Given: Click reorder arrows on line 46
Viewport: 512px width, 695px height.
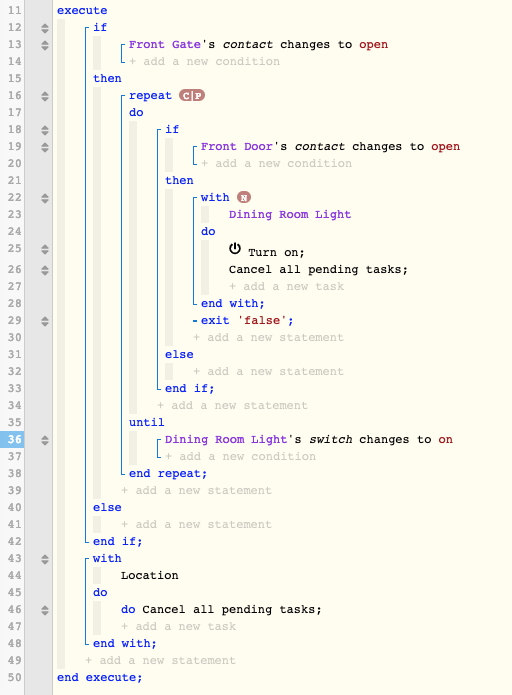Looking at the screenshot, I should [x=45, y=610].
